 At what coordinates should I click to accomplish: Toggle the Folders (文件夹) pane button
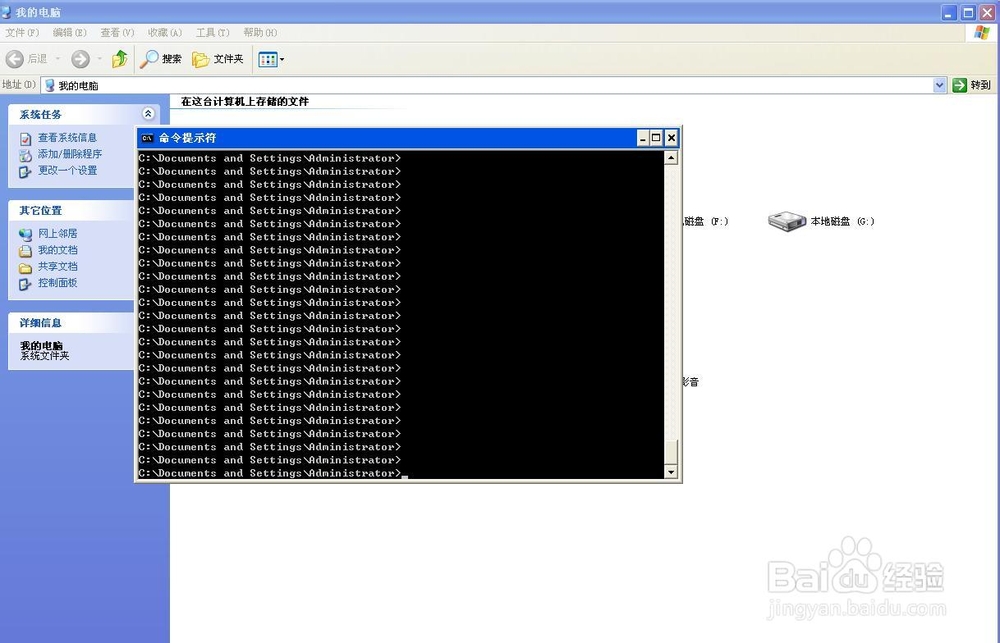coord(217,59)
